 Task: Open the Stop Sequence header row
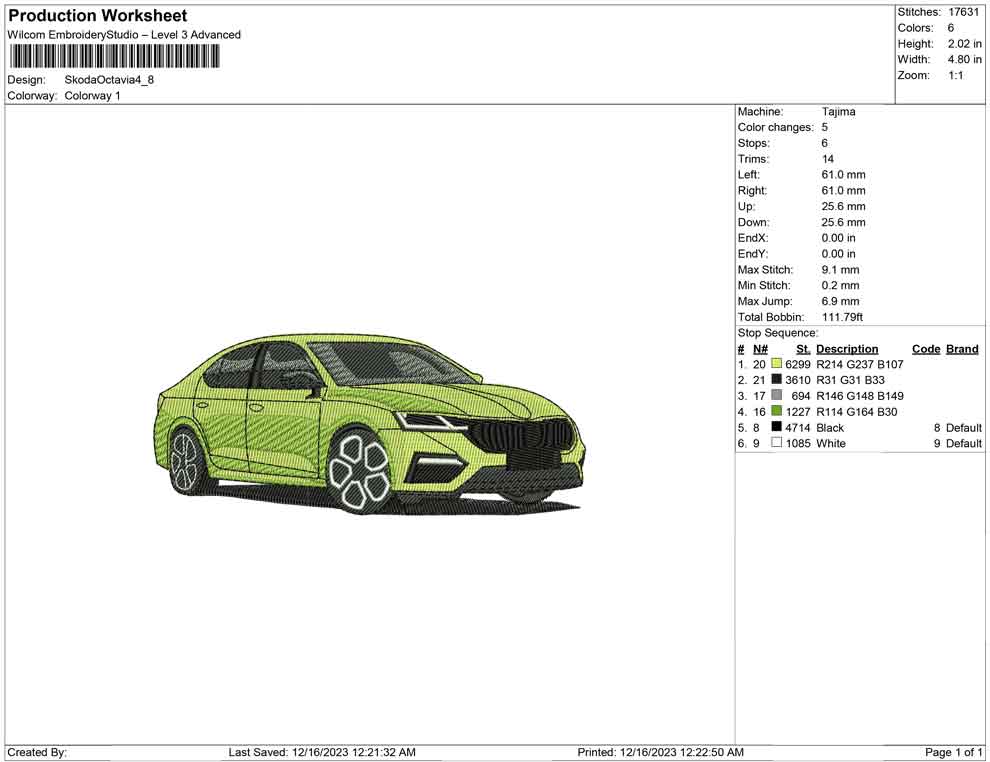777,332
